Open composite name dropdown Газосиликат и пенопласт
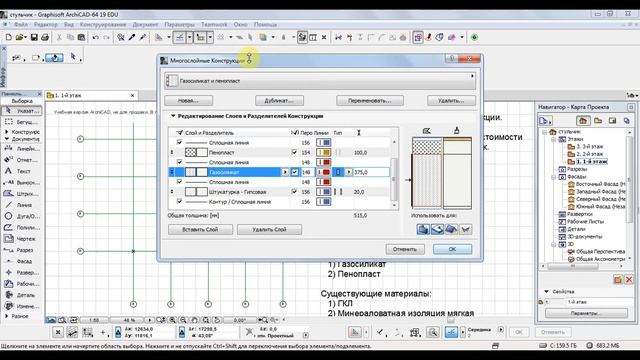The image size is (640, 360). point(320,81)
